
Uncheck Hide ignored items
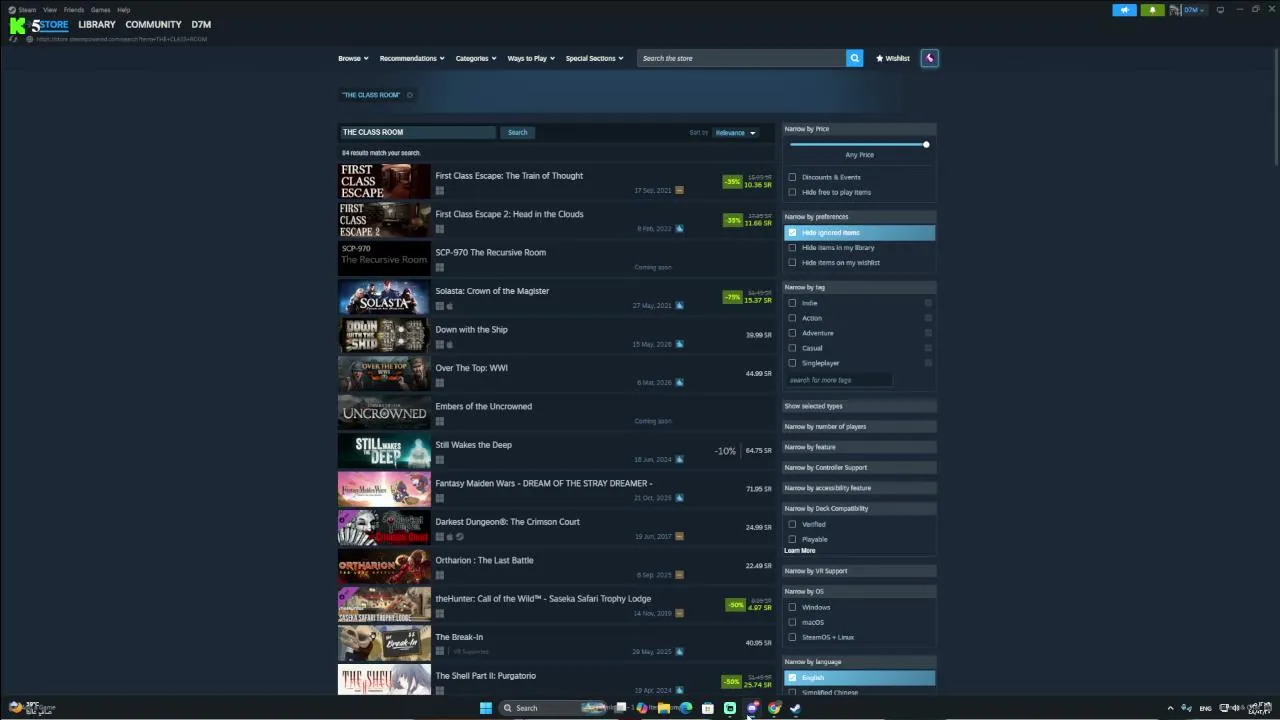[x=792, y=232]
